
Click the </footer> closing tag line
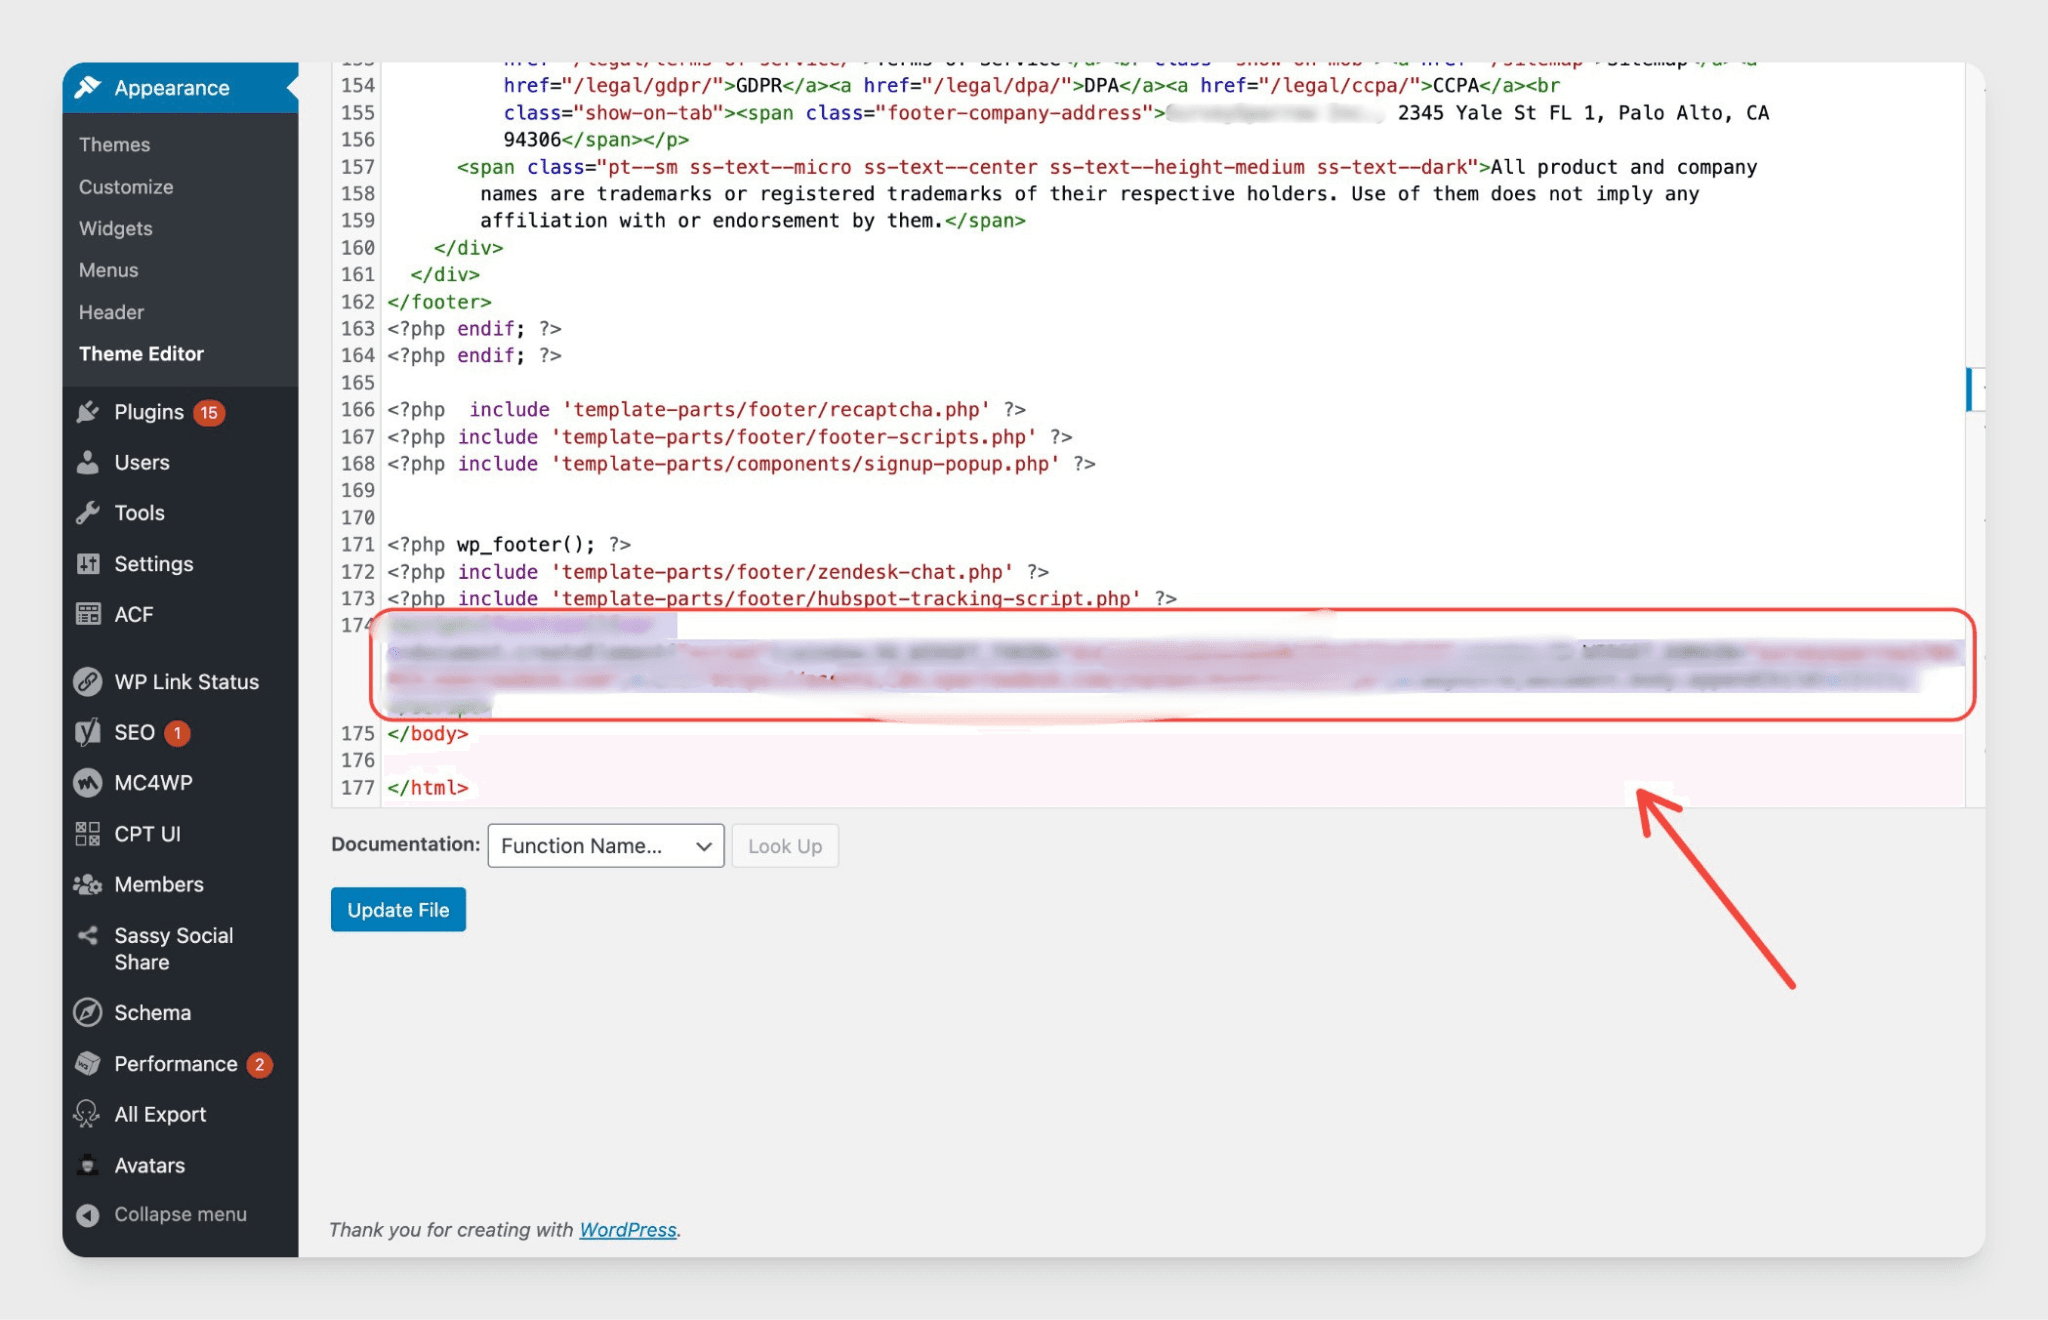coord(439,301)
